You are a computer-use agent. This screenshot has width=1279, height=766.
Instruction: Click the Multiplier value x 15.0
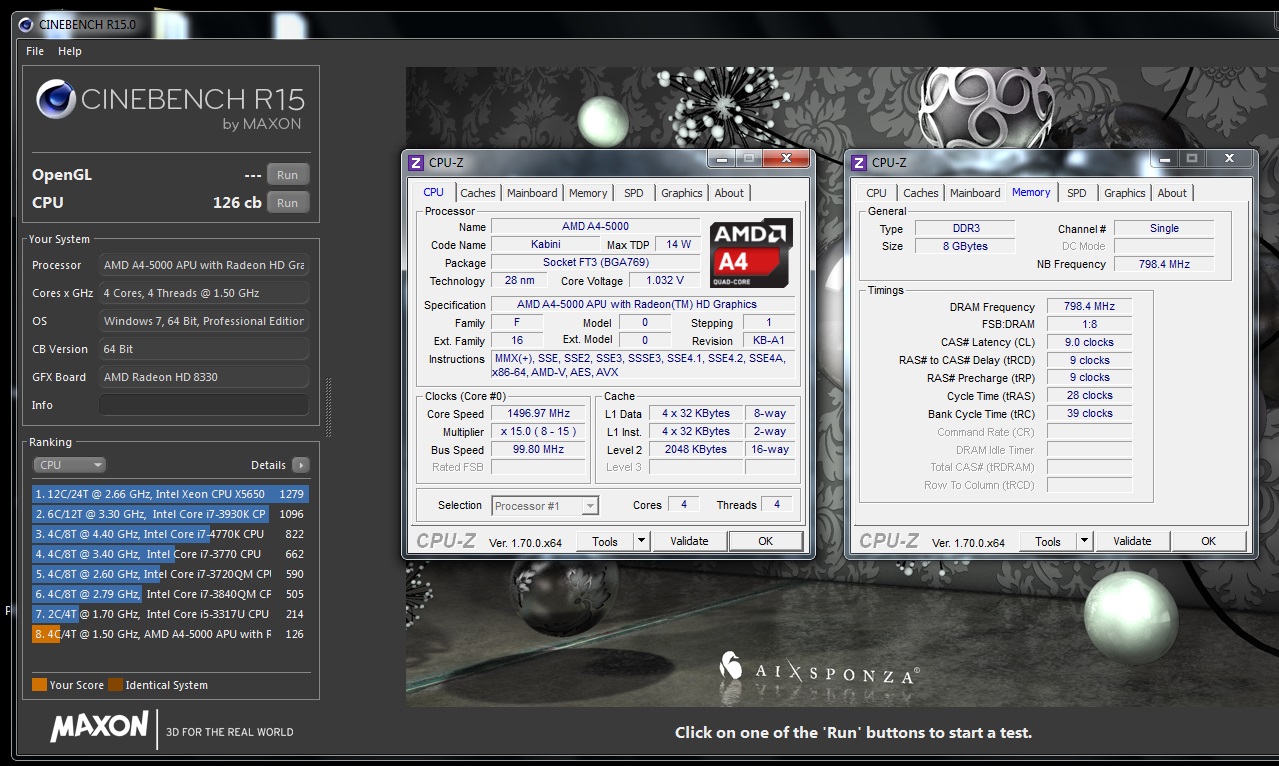click(x=538, y=432)
